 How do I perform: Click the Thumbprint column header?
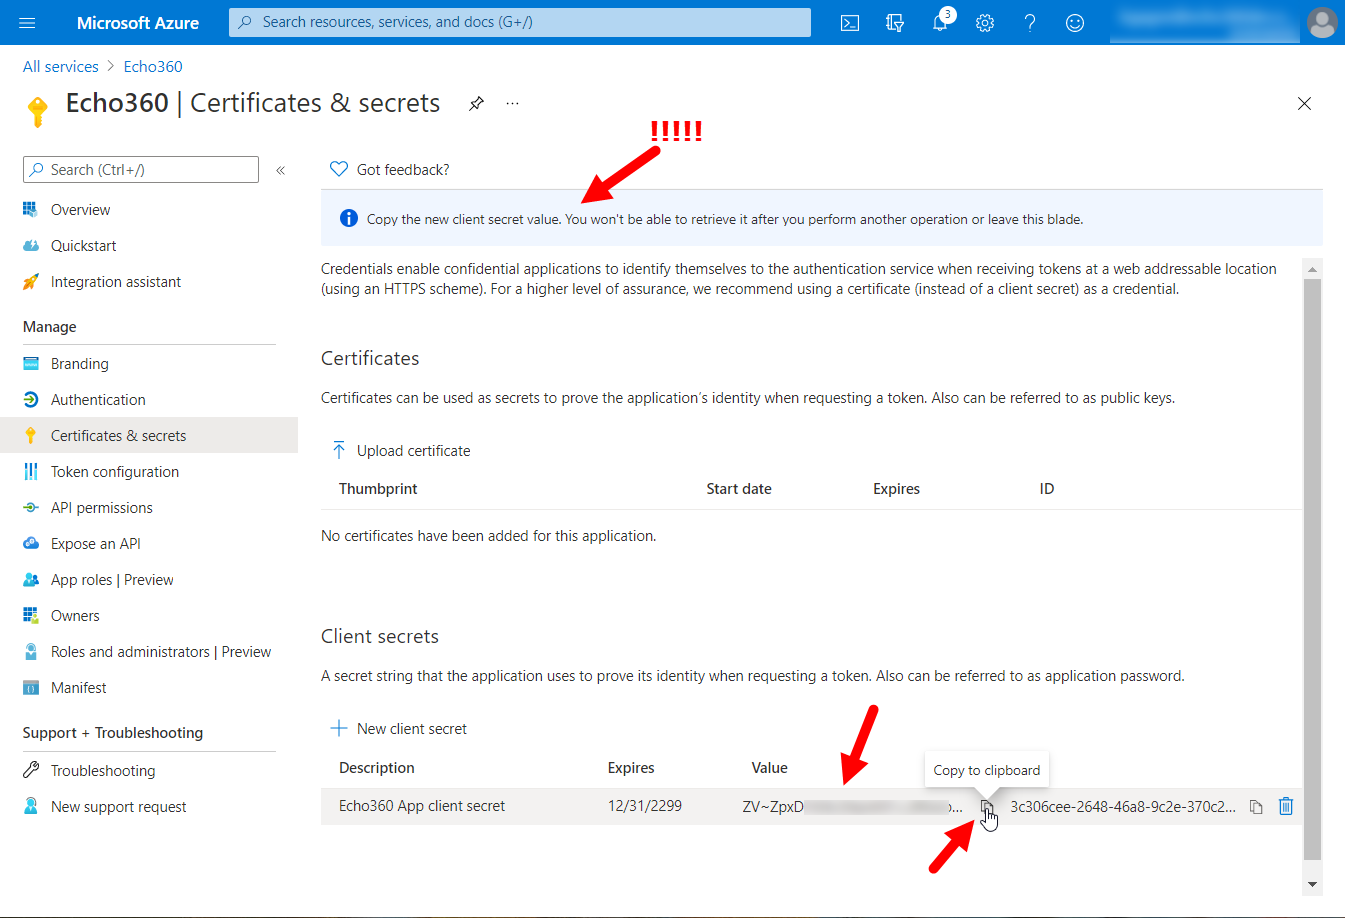tap(378, 489)
